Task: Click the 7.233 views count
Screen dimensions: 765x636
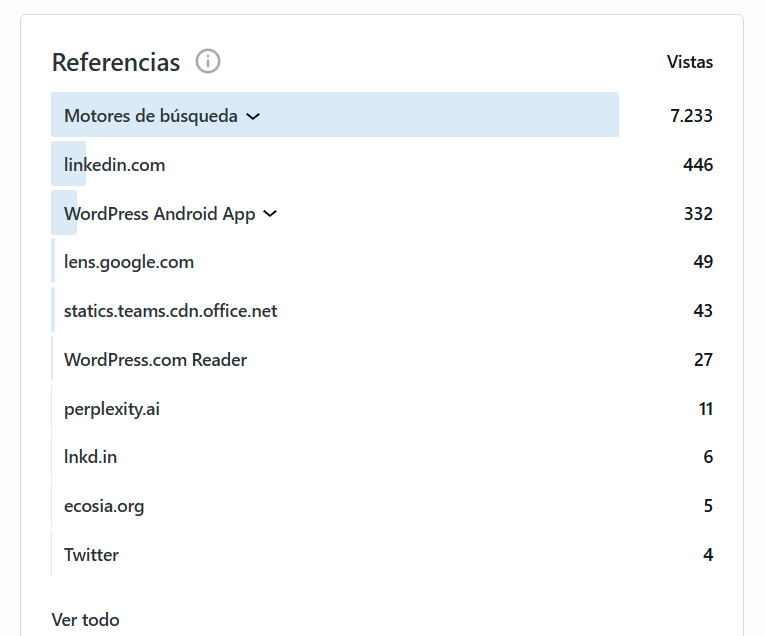Action: [691, 116]
